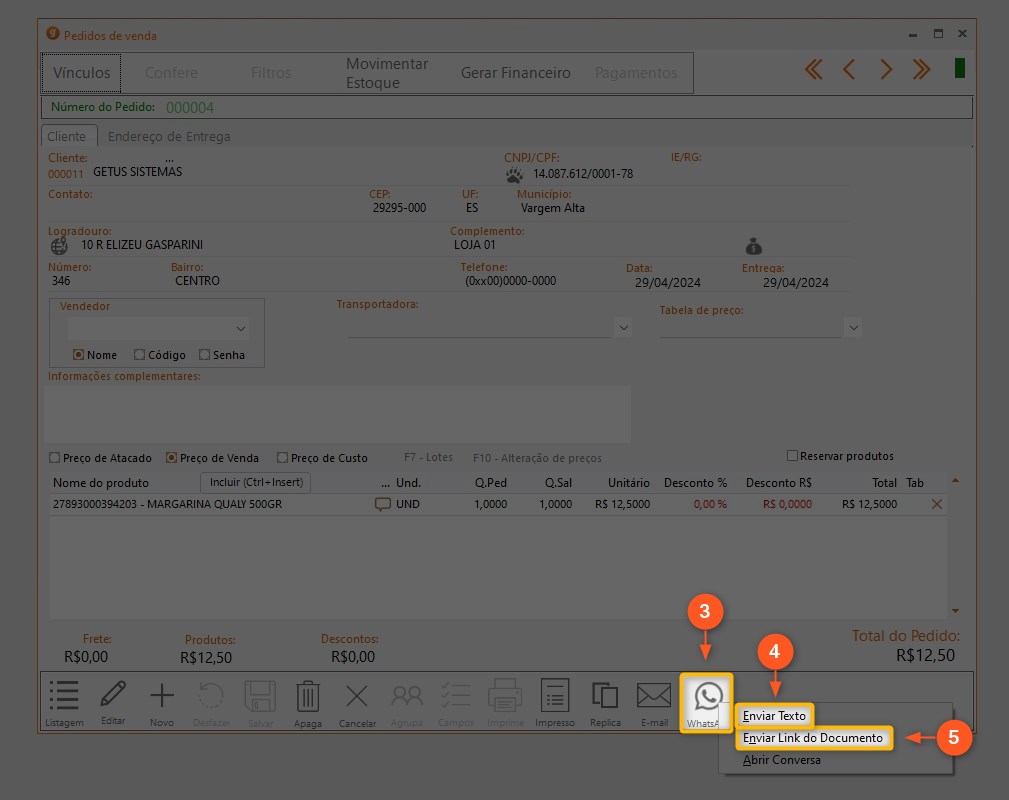Open the Listagem list view icon
Image resolution: width=1009 pixels, height=800 pixels.
[64, 699]
